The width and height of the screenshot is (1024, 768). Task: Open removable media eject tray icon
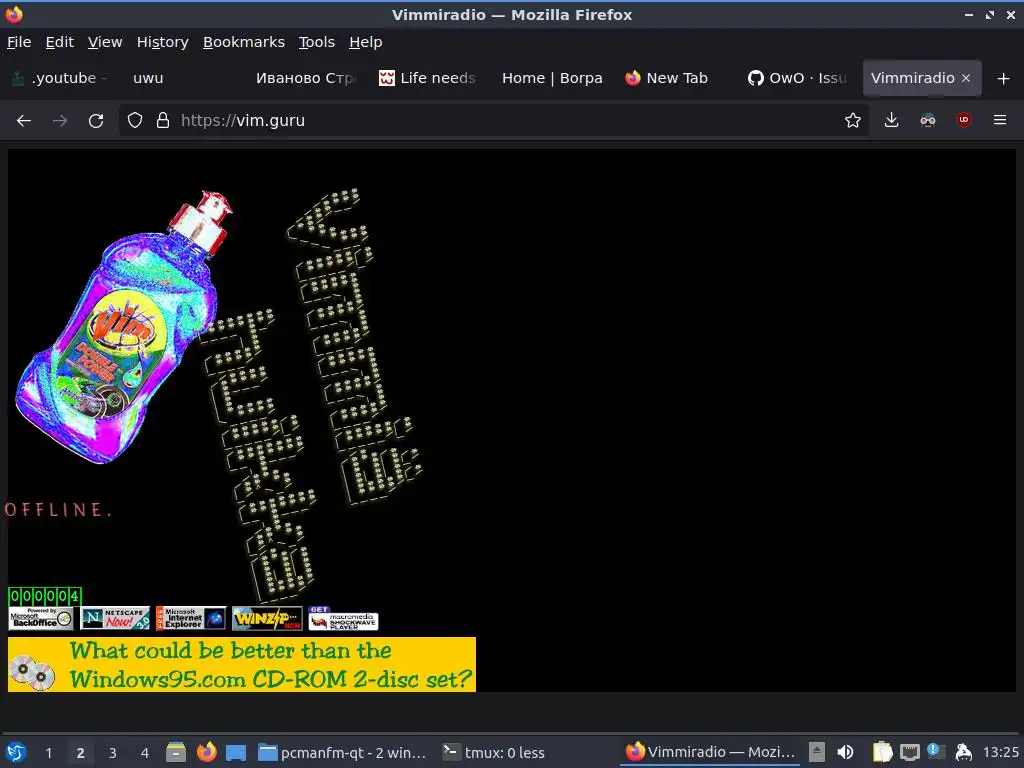tap(816, 752)
